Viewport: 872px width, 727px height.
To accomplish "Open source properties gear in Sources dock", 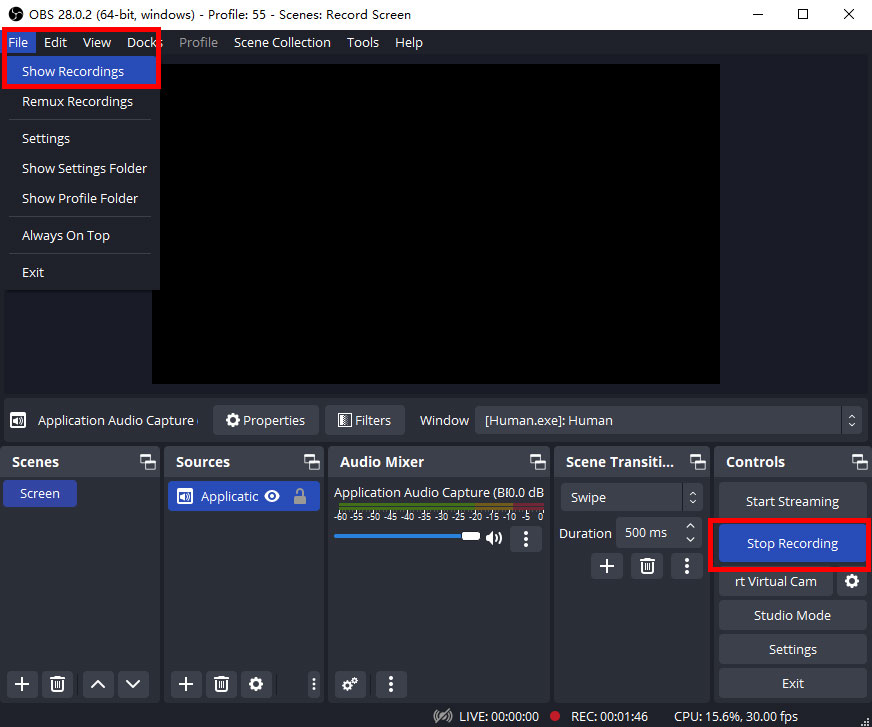I will coord(256,684).
